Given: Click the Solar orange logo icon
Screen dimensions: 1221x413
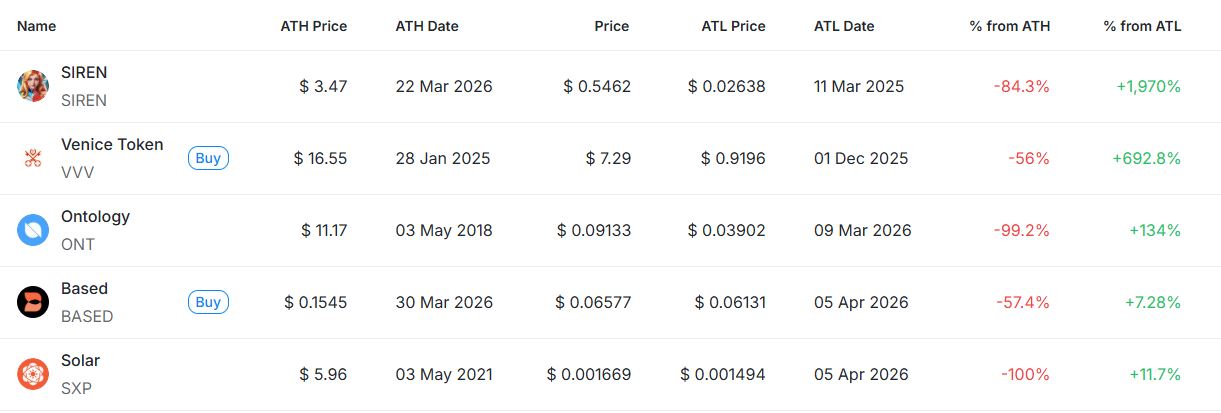Looking at the screenshot, I should [33, 374].
